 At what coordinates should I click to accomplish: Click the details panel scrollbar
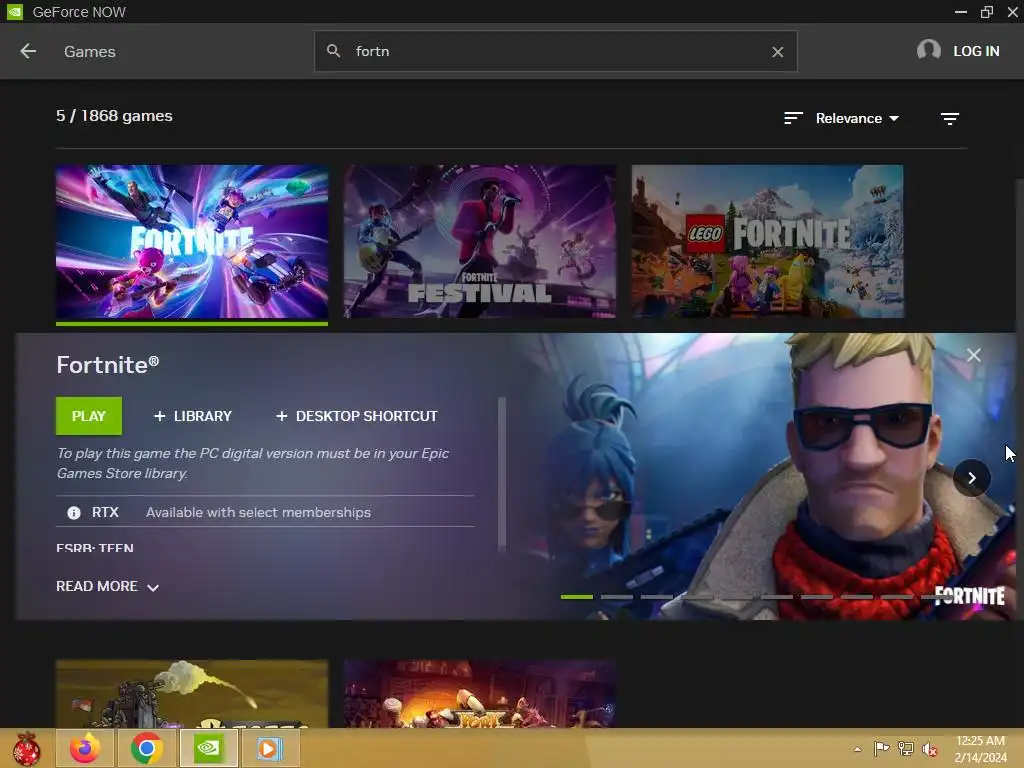[502, 475]
